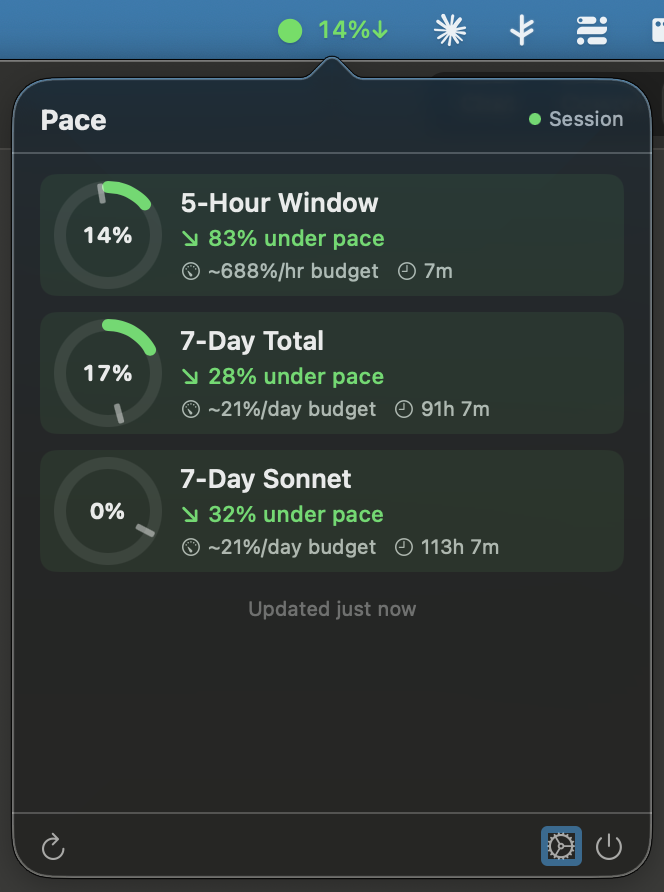Open settings with the highlighted gear icon

tap(561, 845)
